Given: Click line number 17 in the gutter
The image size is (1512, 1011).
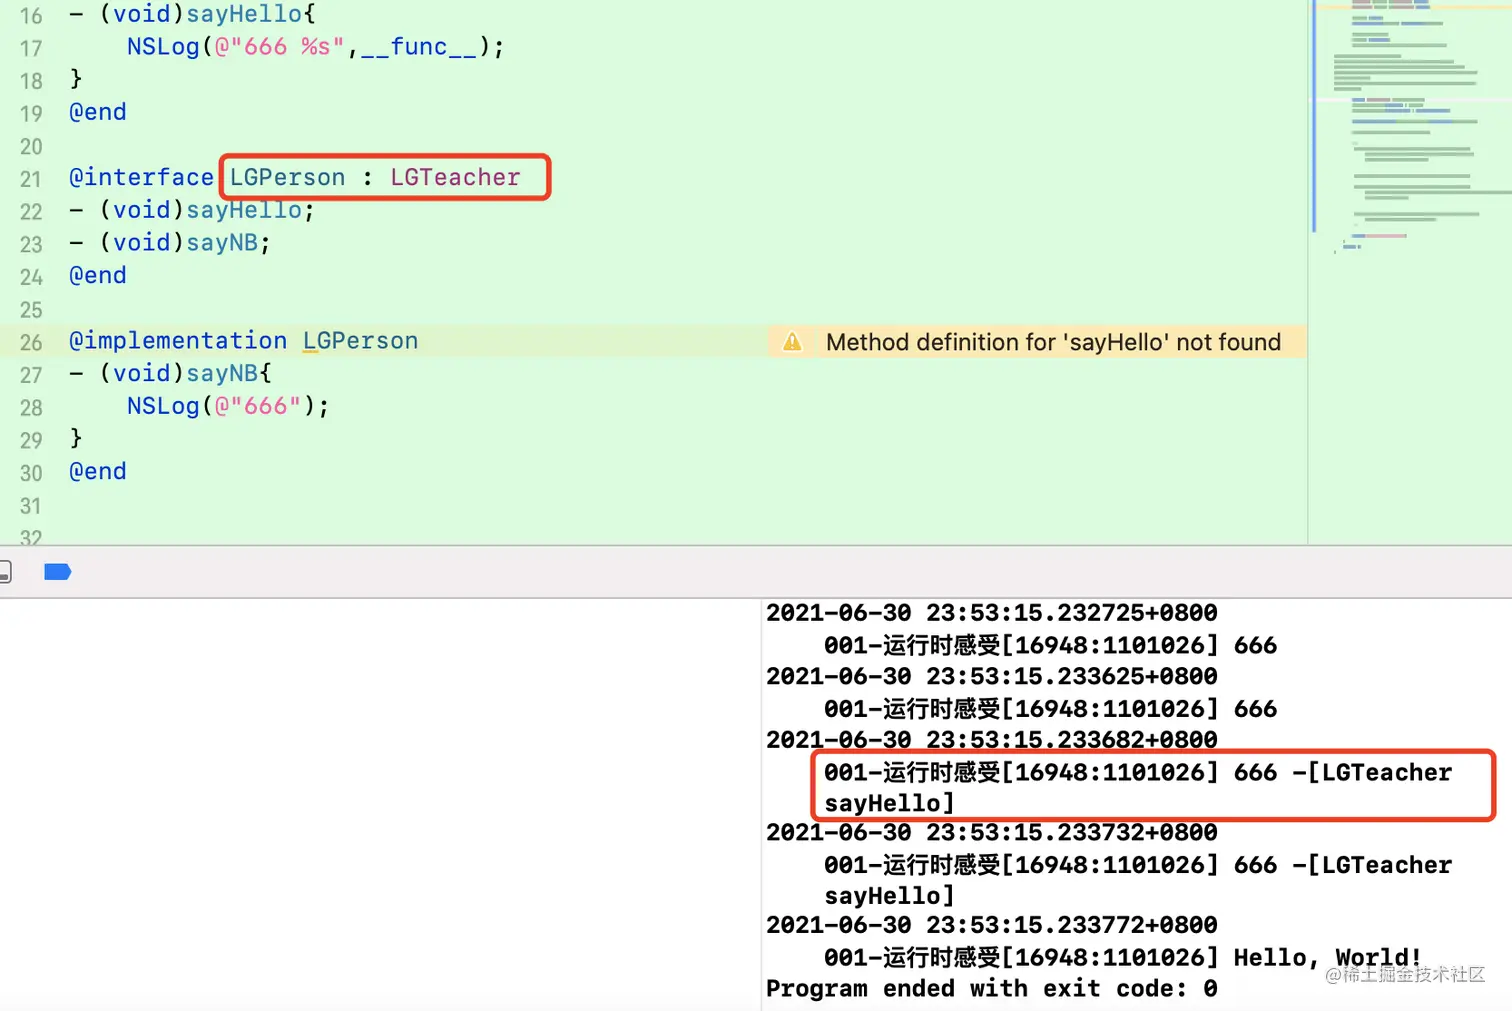Looking at the screenshot, I should (31, 48).
